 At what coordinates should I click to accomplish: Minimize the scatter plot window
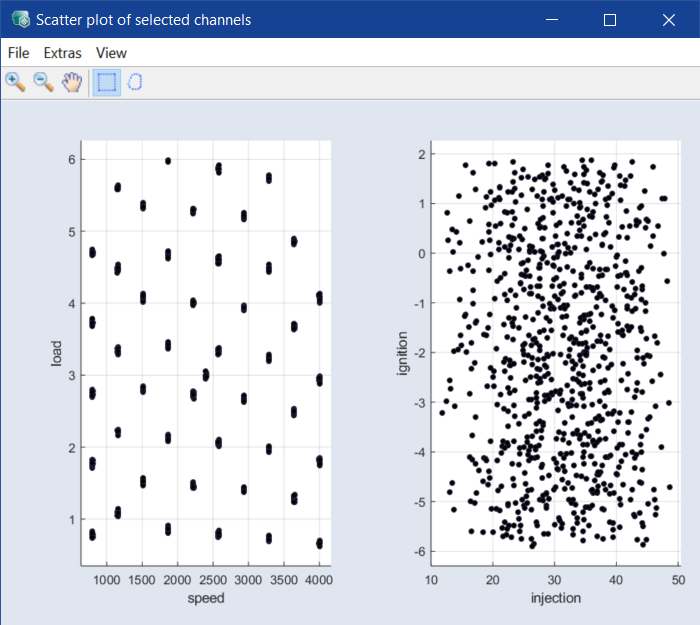(551, 20)
